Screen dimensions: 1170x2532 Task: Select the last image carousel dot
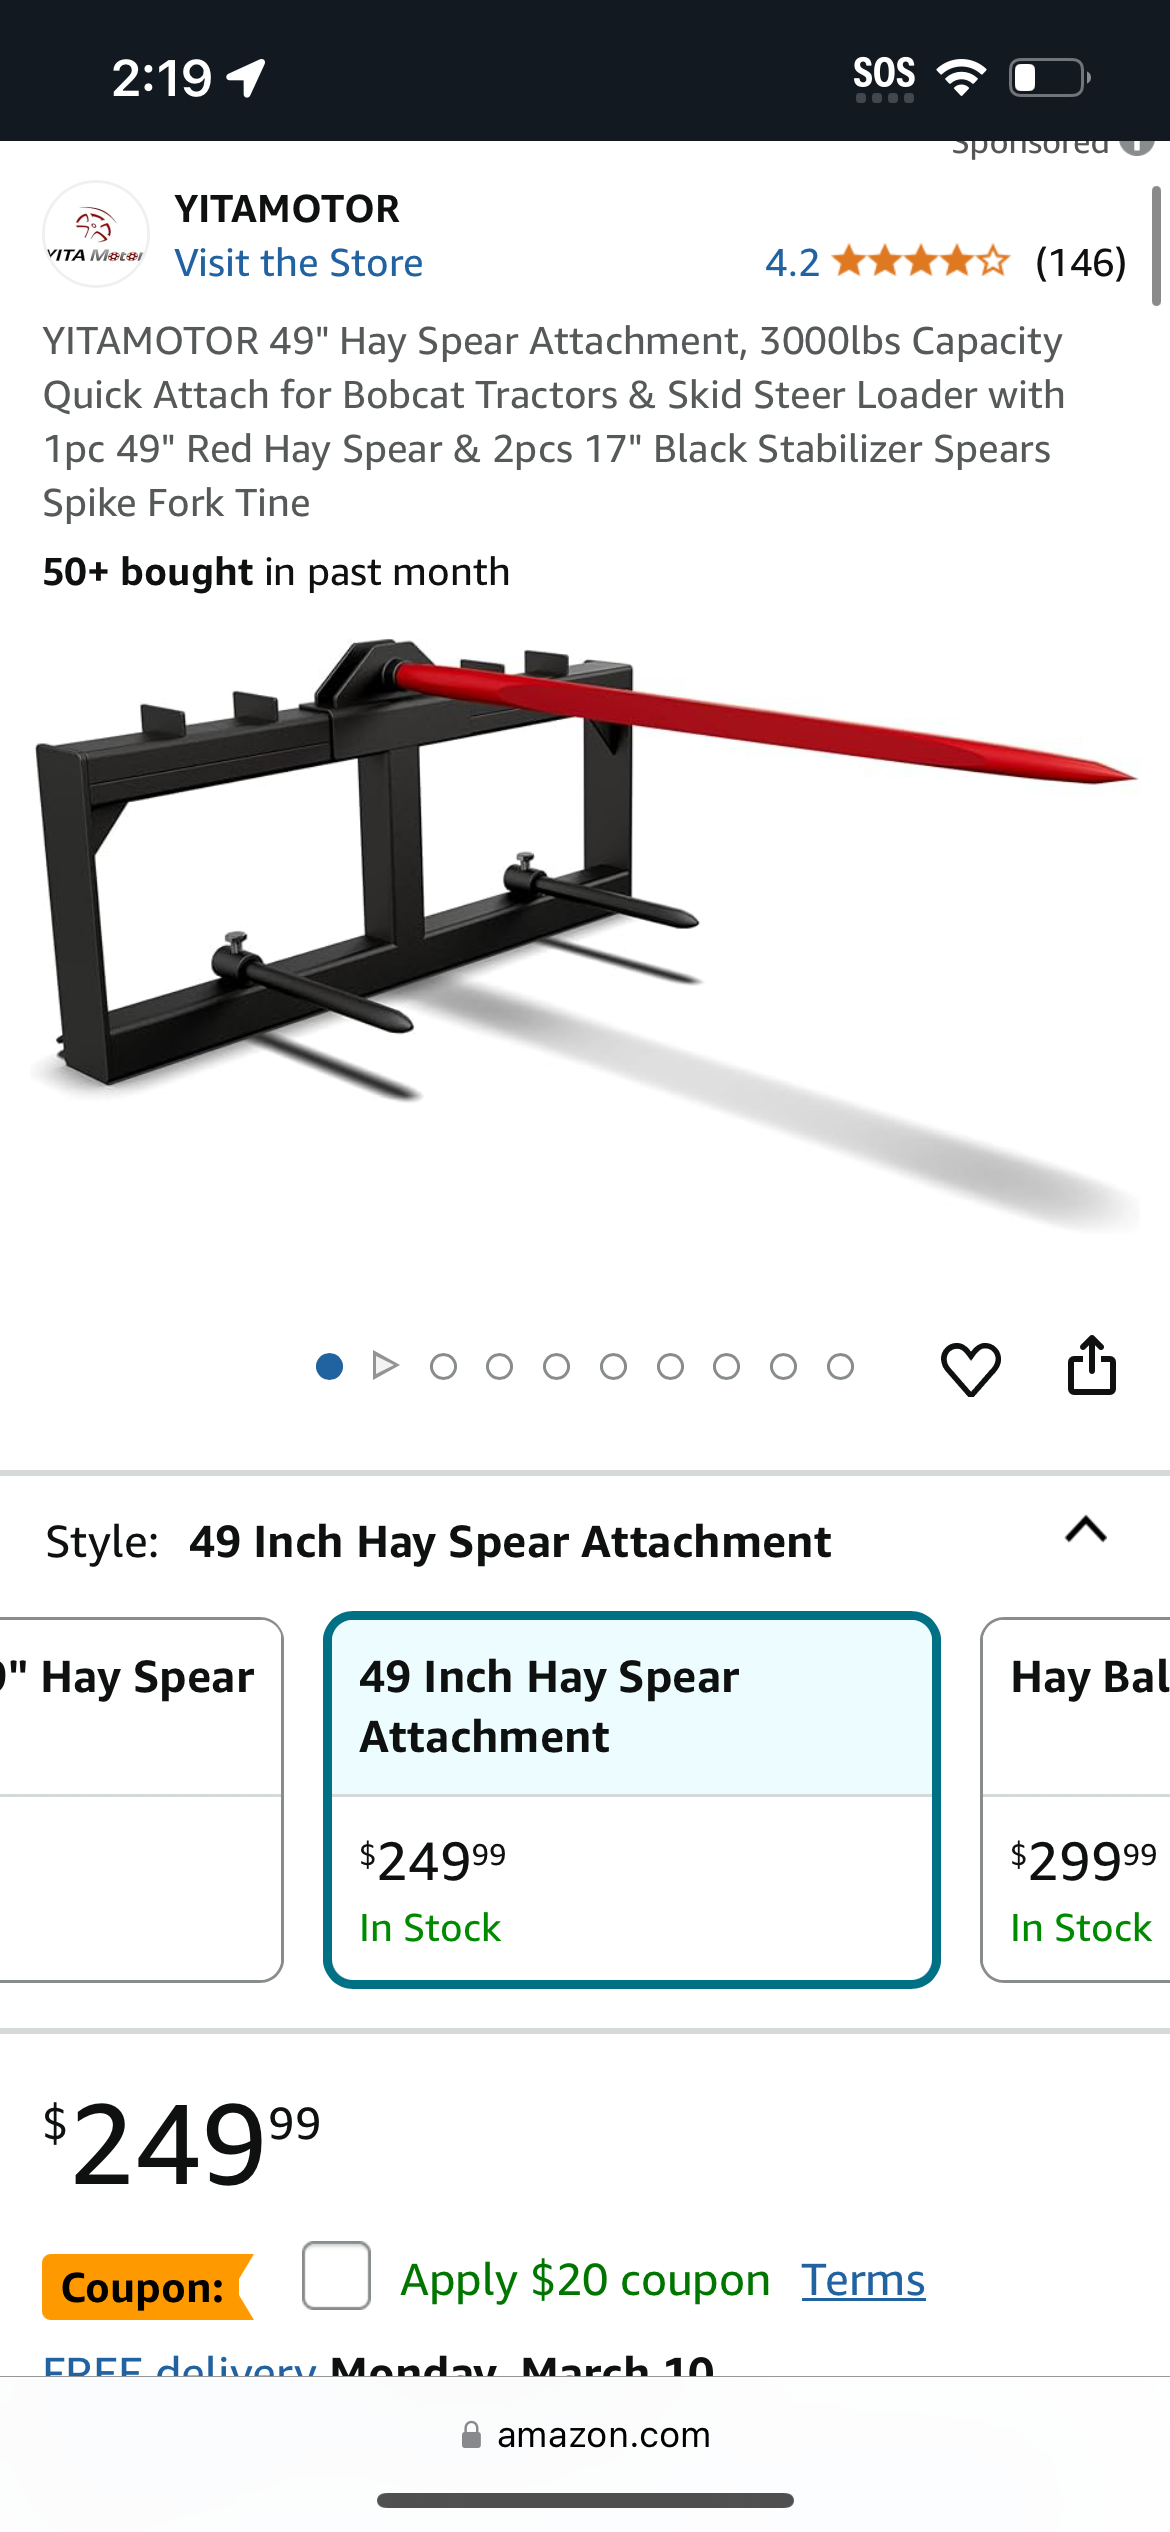point(840,1366)
